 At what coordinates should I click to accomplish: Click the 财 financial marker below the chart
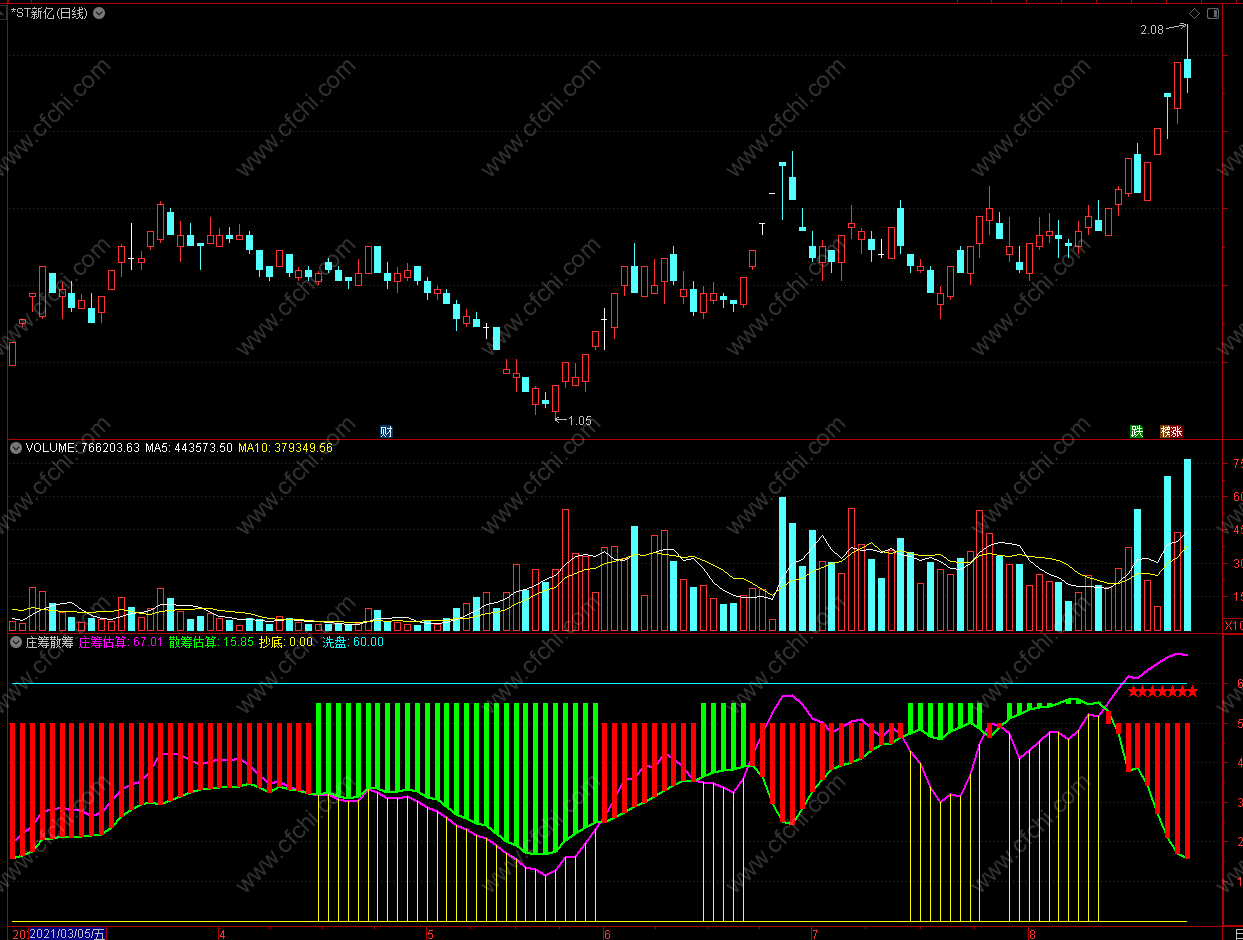coord(386,432)
